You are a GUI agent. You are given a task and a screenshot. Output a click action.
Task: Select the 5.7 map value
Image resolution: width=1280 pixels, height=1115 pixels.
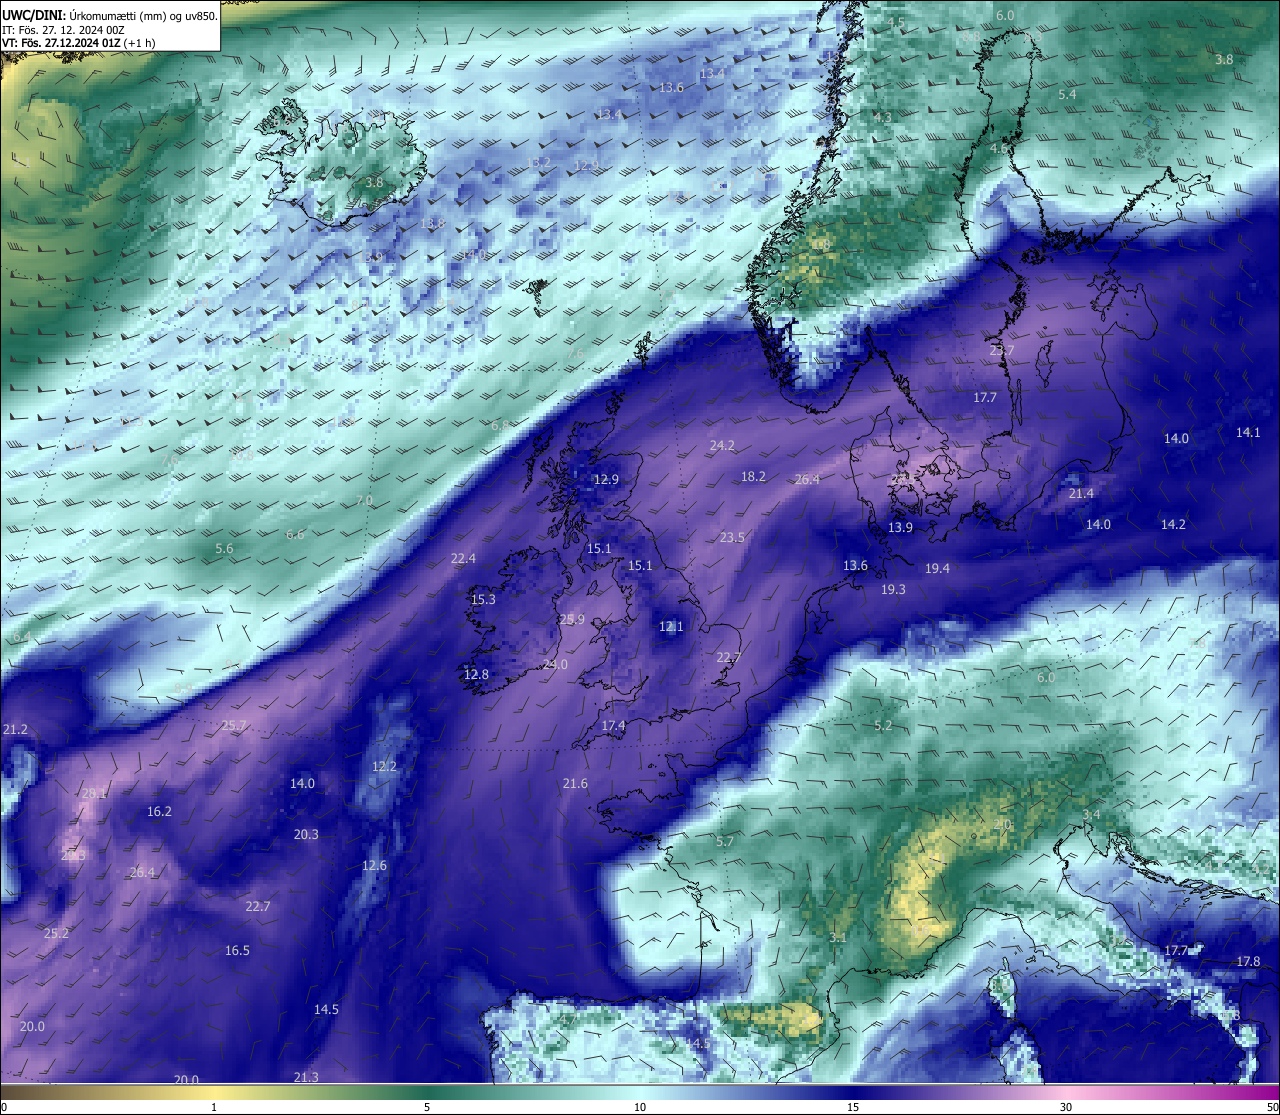coord(725,841)
